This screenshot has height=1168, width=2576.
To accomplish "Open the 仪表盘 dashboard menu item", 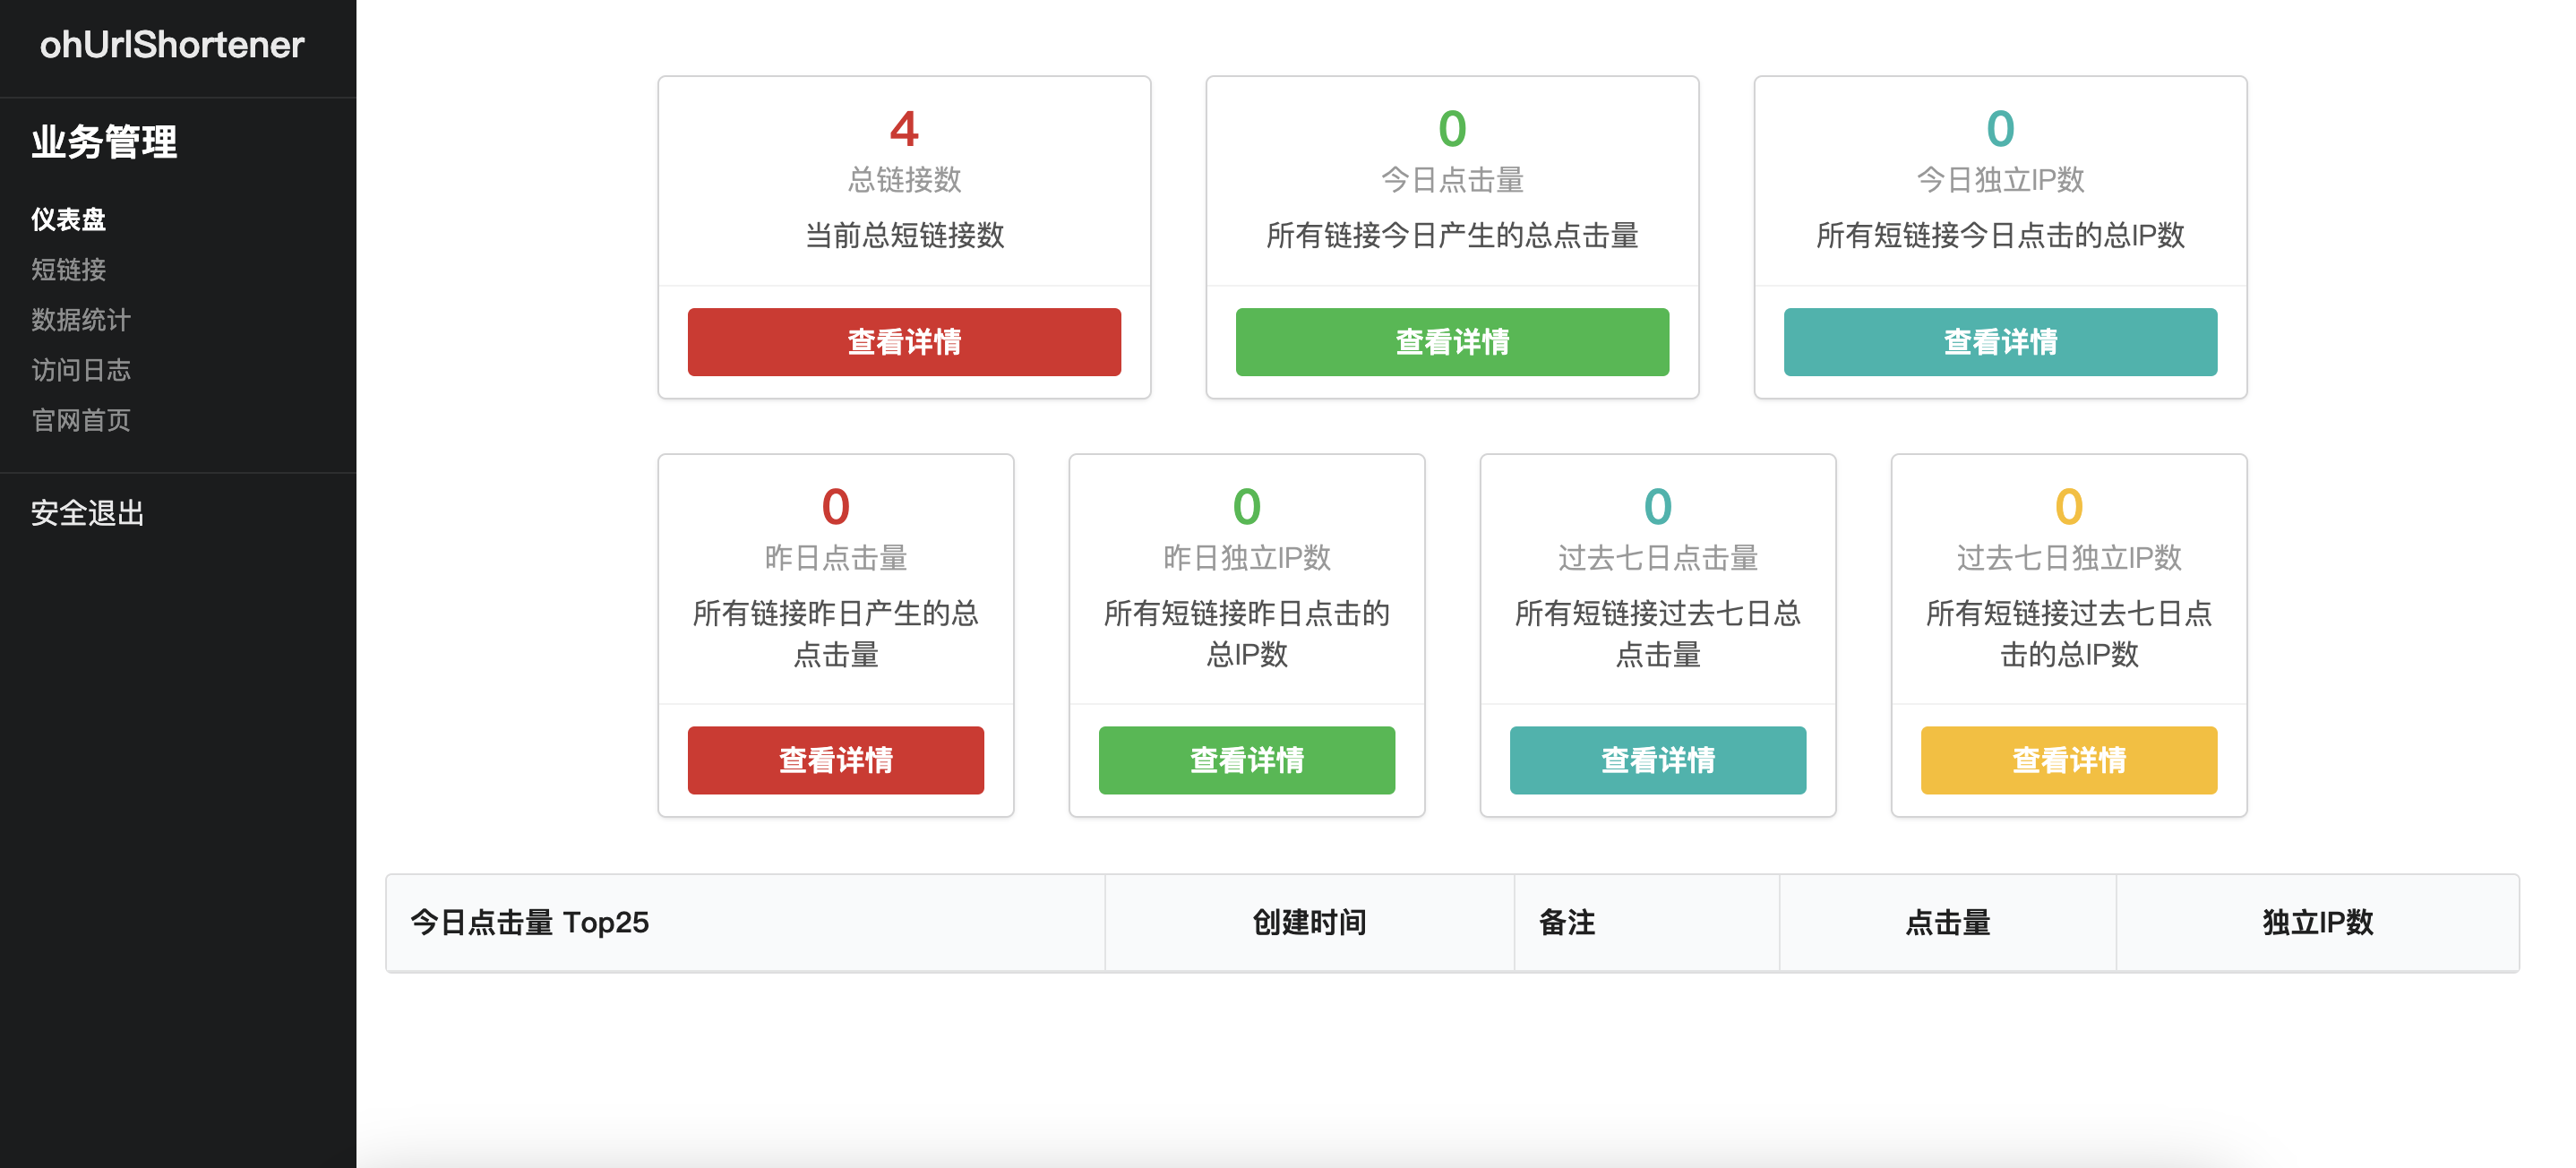I will click(x=68, y=219).
